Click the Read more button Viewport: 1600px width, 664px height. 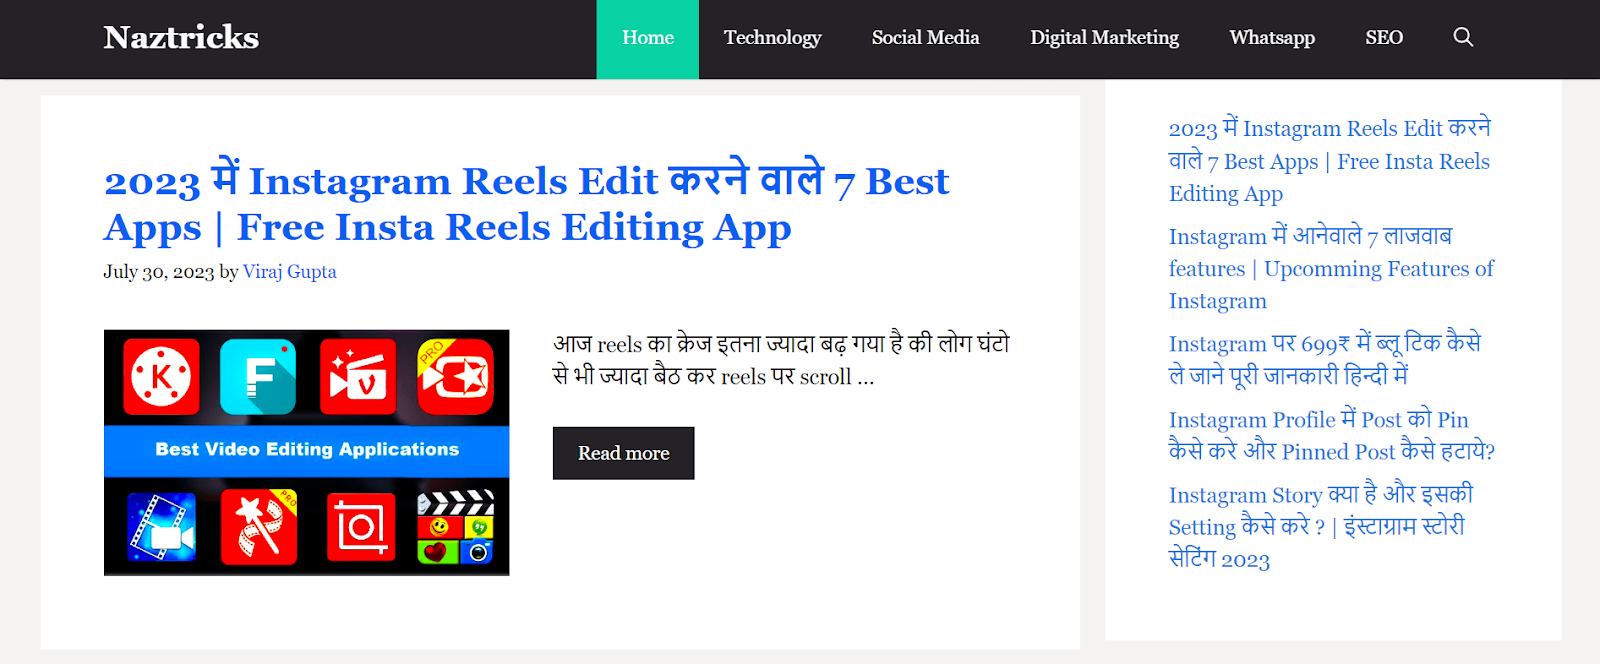click(x=623, y=453)
